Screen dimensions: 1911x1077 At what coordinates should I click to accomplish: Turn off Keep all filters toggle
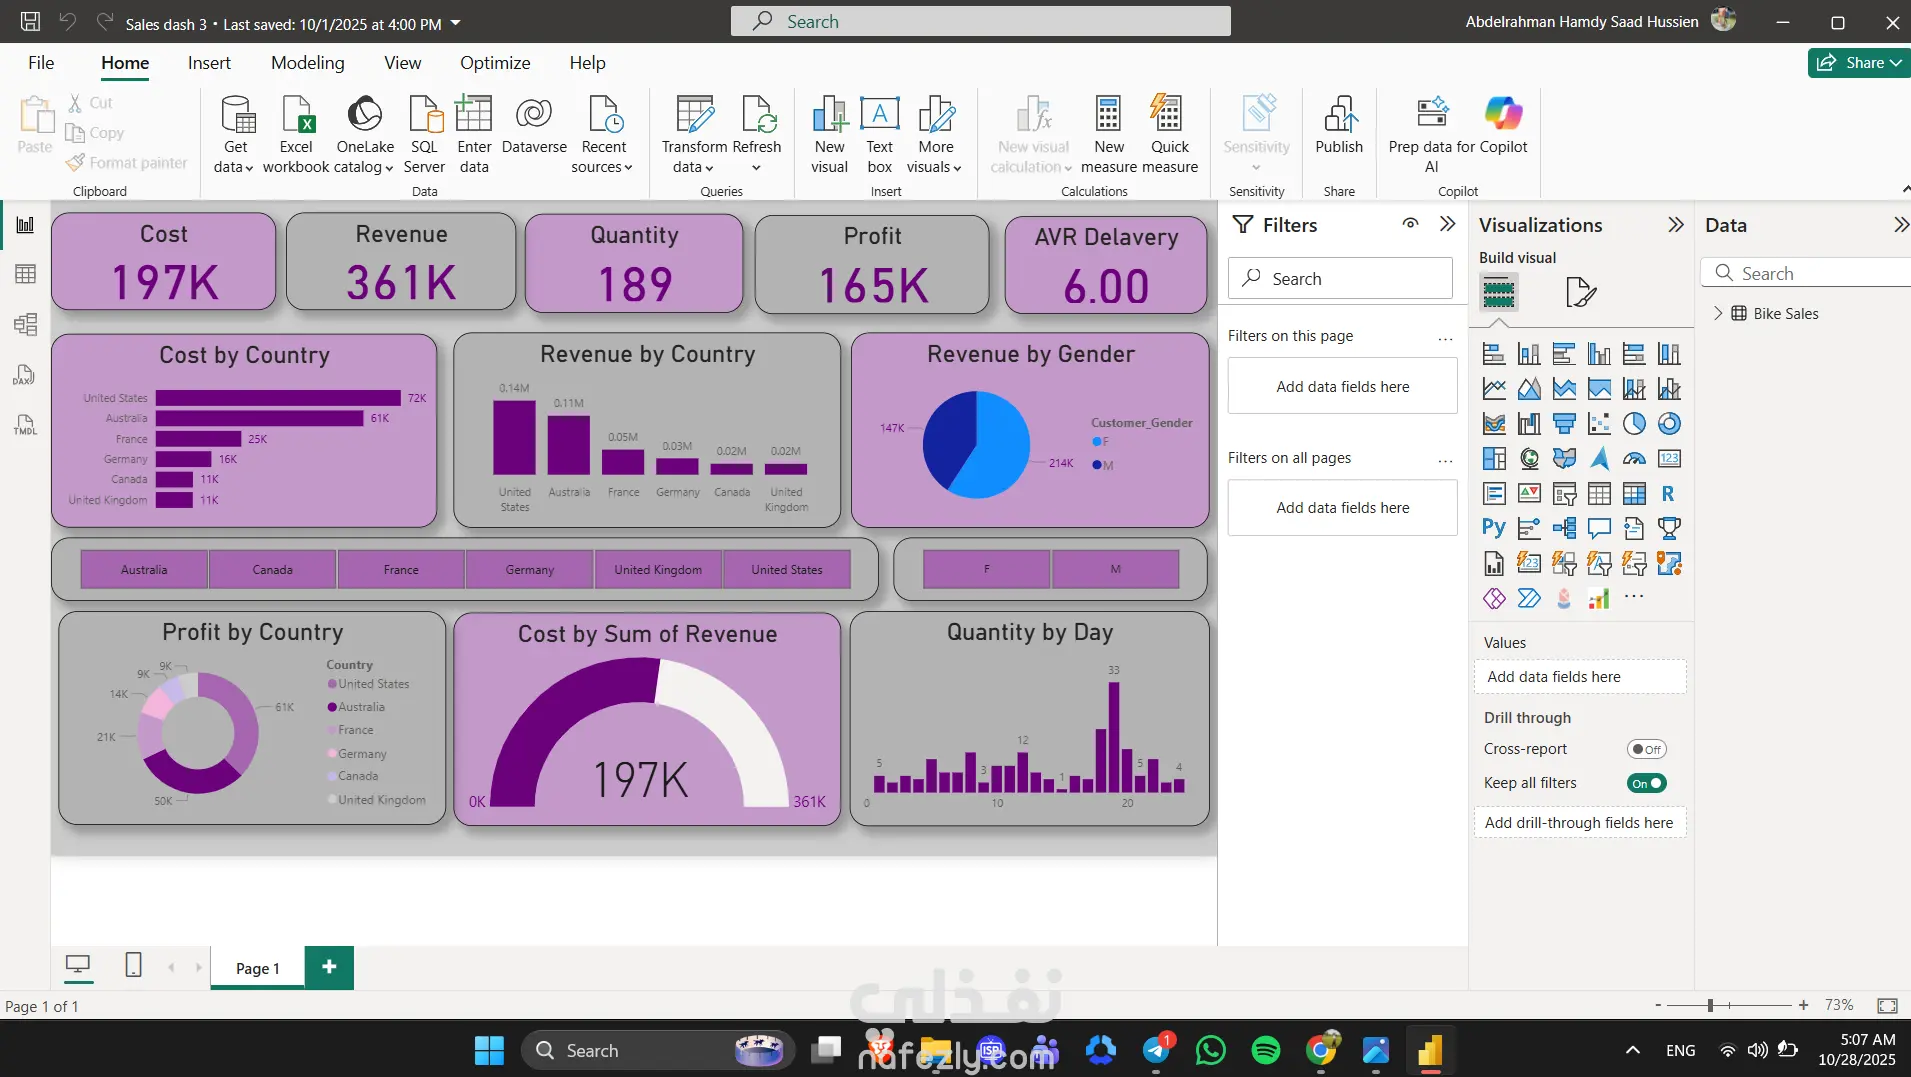coord(1646,783)
